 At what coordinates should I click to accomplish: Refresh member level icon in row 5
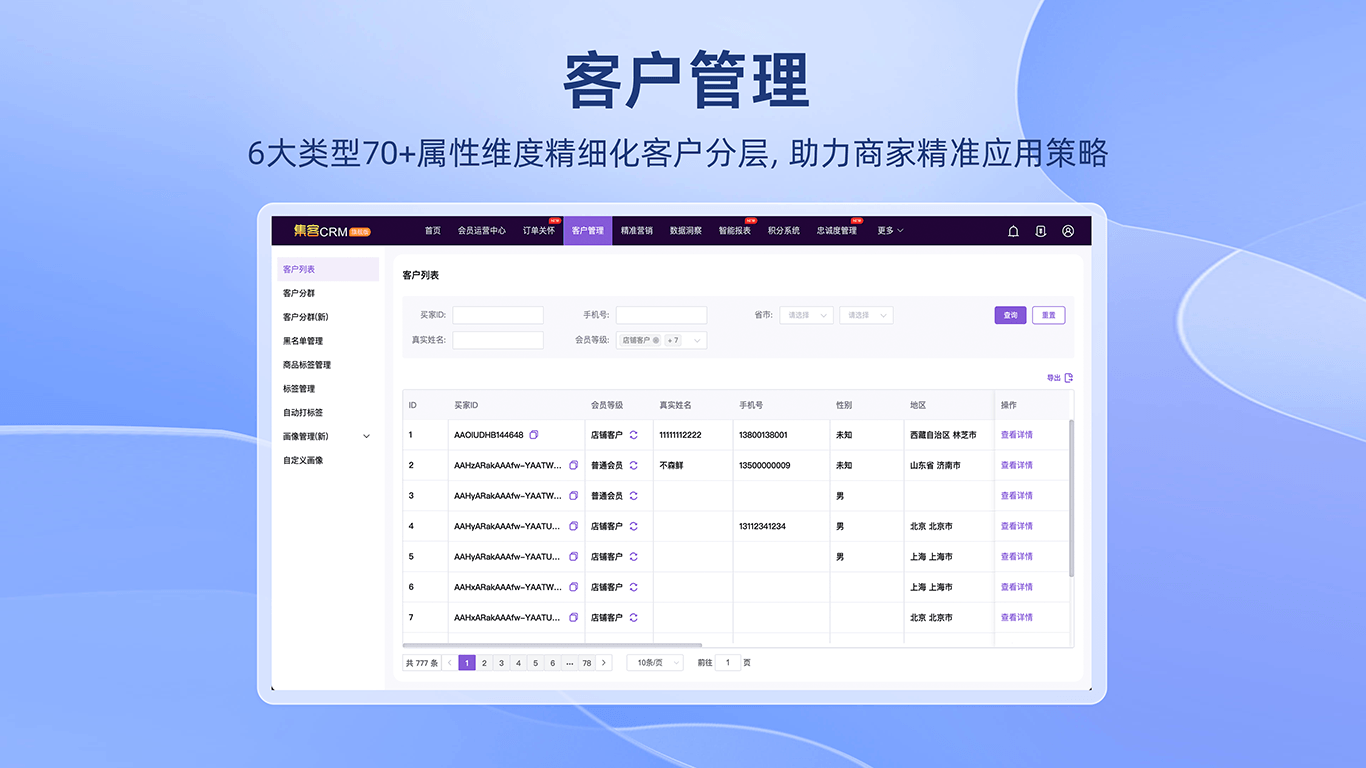click(x=633, y=557)
